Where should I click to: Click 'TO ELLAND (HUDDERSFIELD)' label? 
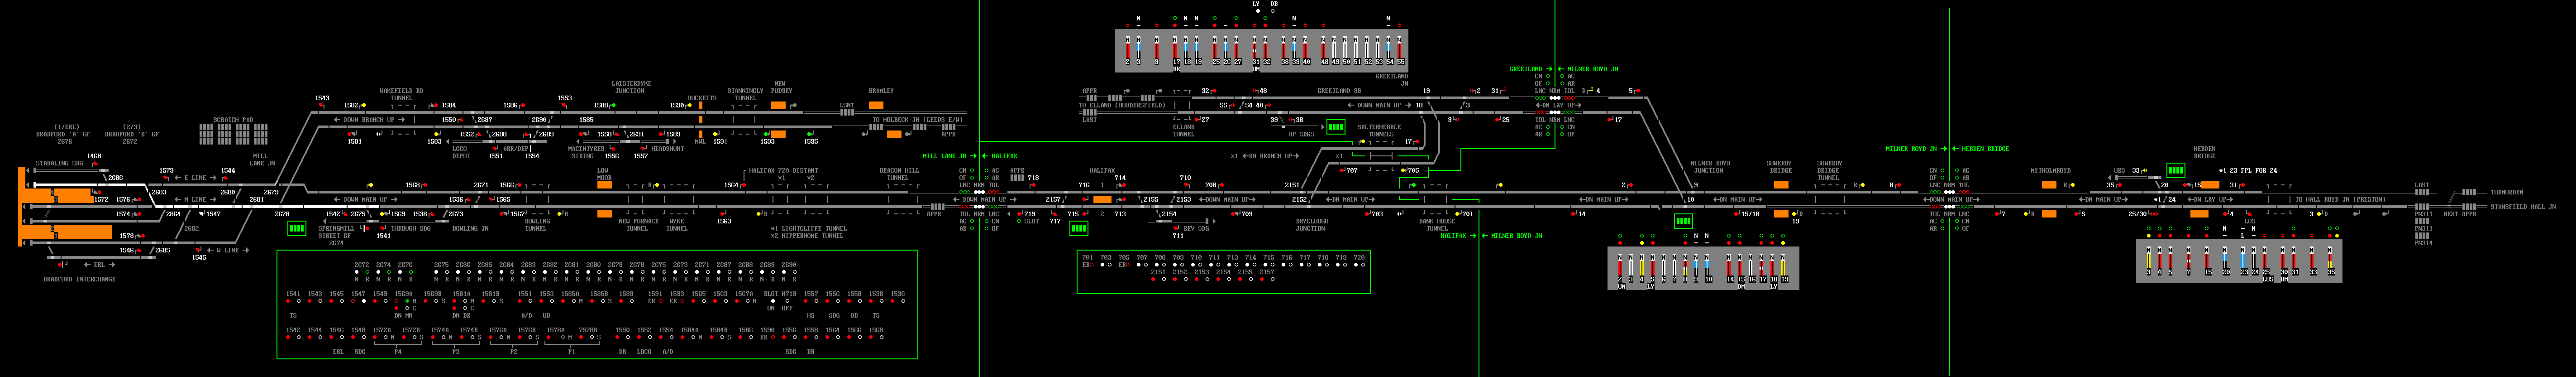point(1122,105)
